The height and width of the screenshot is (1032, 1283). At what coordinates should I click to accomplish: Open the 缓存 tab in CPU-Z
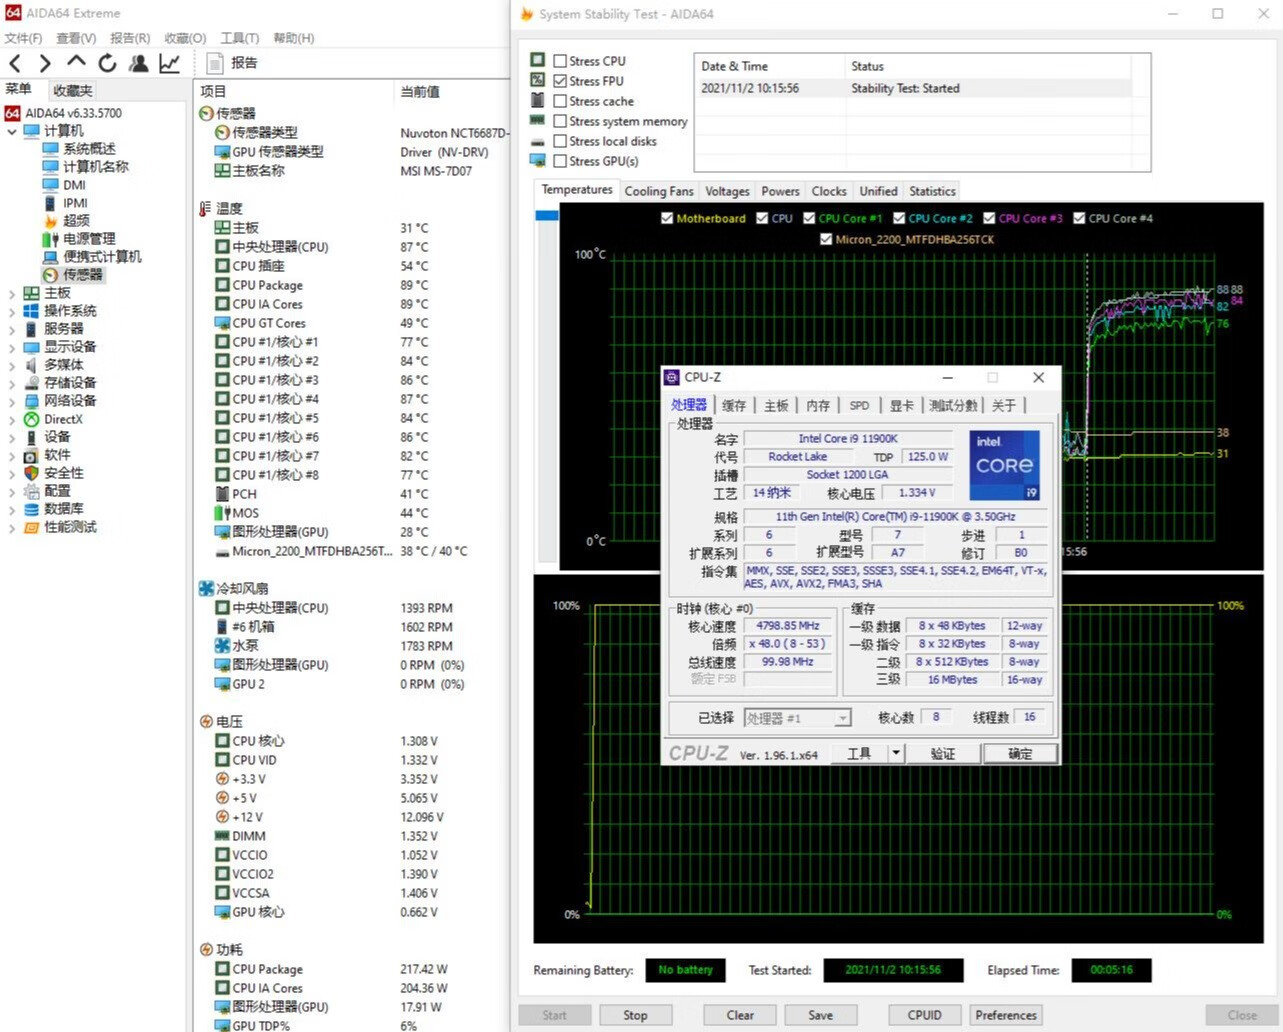click(734, 405)
